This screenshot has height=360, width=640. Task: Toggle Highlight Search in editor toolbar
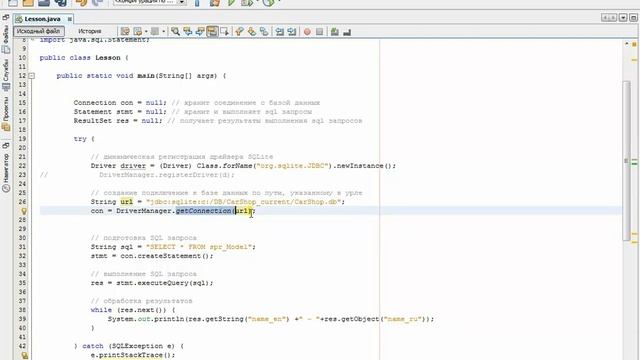212,31
